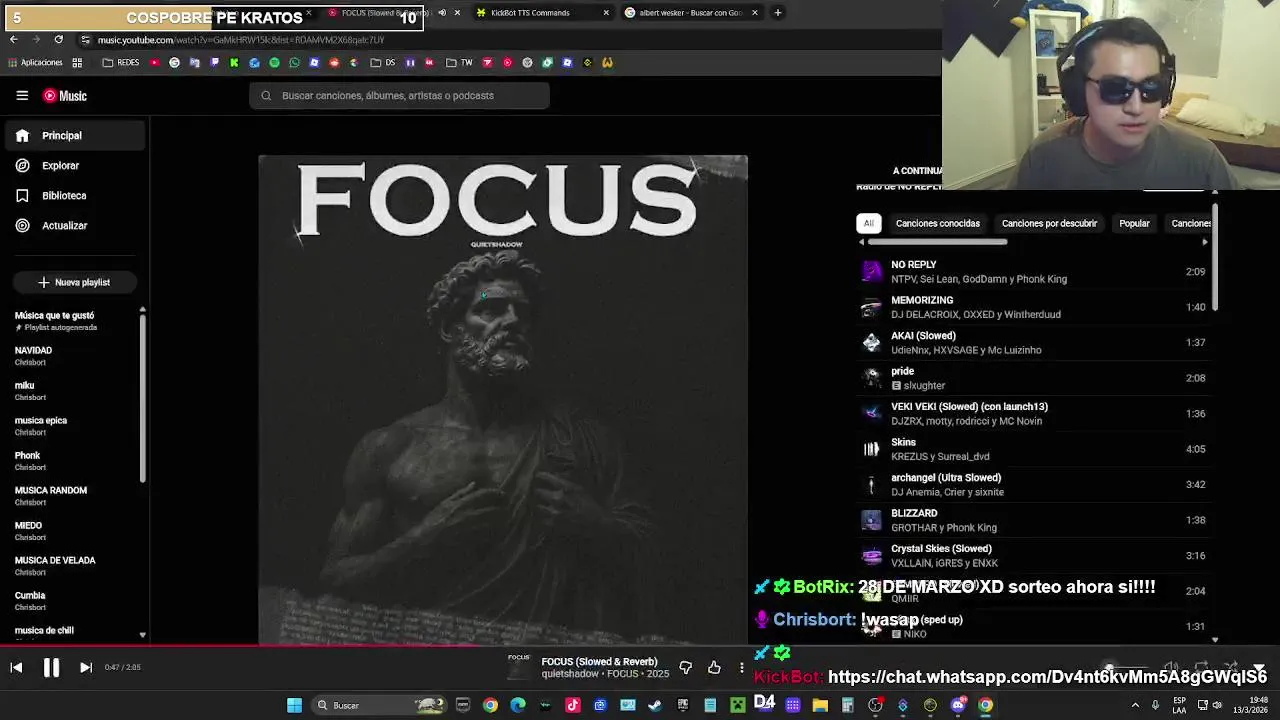Dislike FOCUS (Slowed & Reverb)
Image resolution: width=1280 pixels, height=720 pixels.
685,667
